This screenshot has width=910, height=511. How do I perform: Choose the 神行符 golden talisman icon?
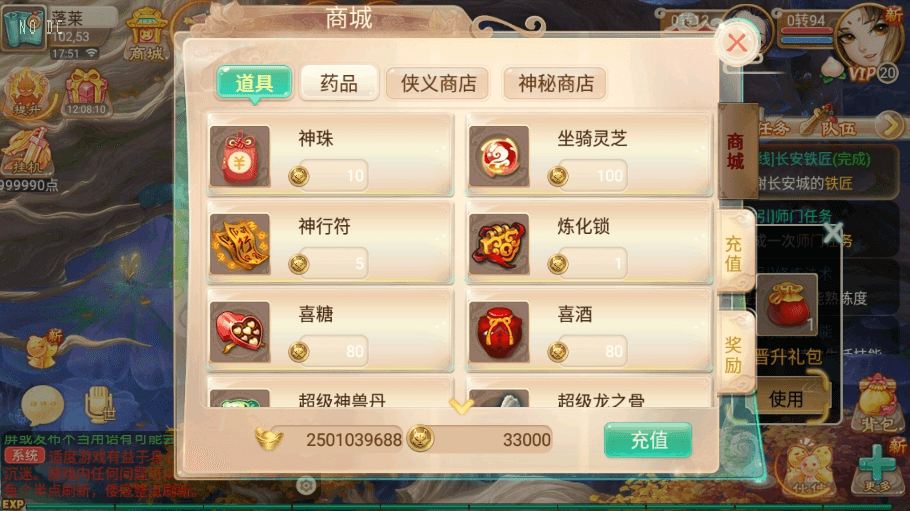pyautogui.click(x=240, y=244)
